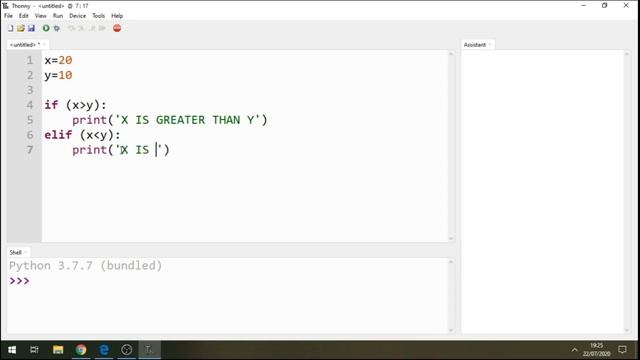The width and height of the screenshot is (640, 360).
Task: Click inside the 'X IS ' string on line 7
Action: [x=139, y=150]
